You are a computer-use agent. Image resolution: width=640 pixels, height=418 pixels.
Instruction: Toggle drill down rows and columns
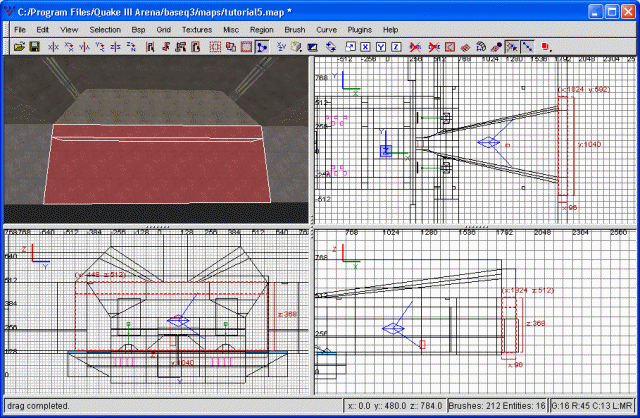(x=527, y=47)
